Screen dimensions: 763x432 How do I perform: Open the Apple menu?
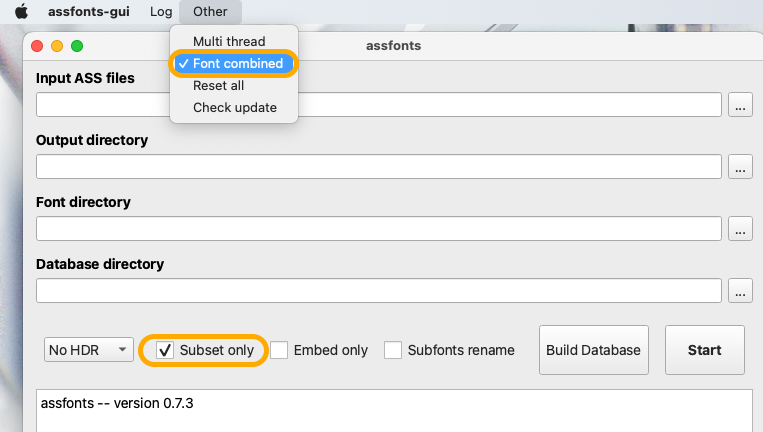[x=21, y=12]
